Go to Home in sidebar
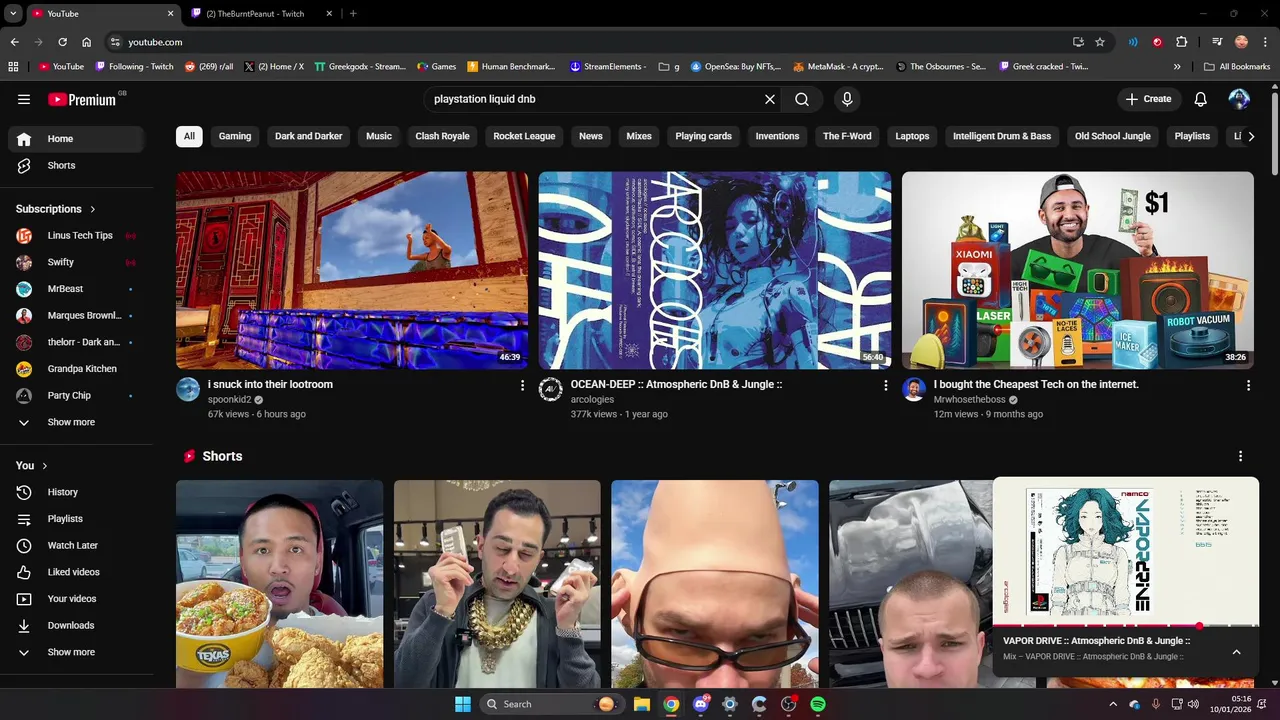The height and width of the screenshot is (720, 1280). coord(76,139)
